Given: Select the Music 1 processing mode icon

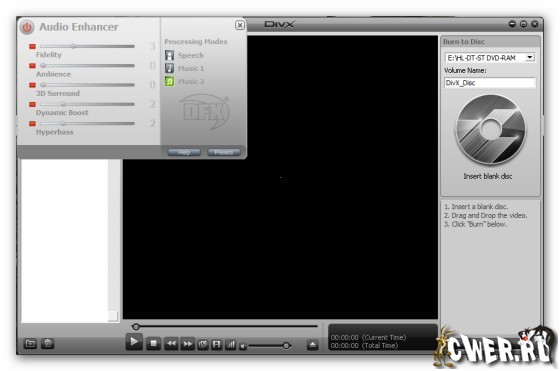Looking at the screenshot, I should pos(170,68).
